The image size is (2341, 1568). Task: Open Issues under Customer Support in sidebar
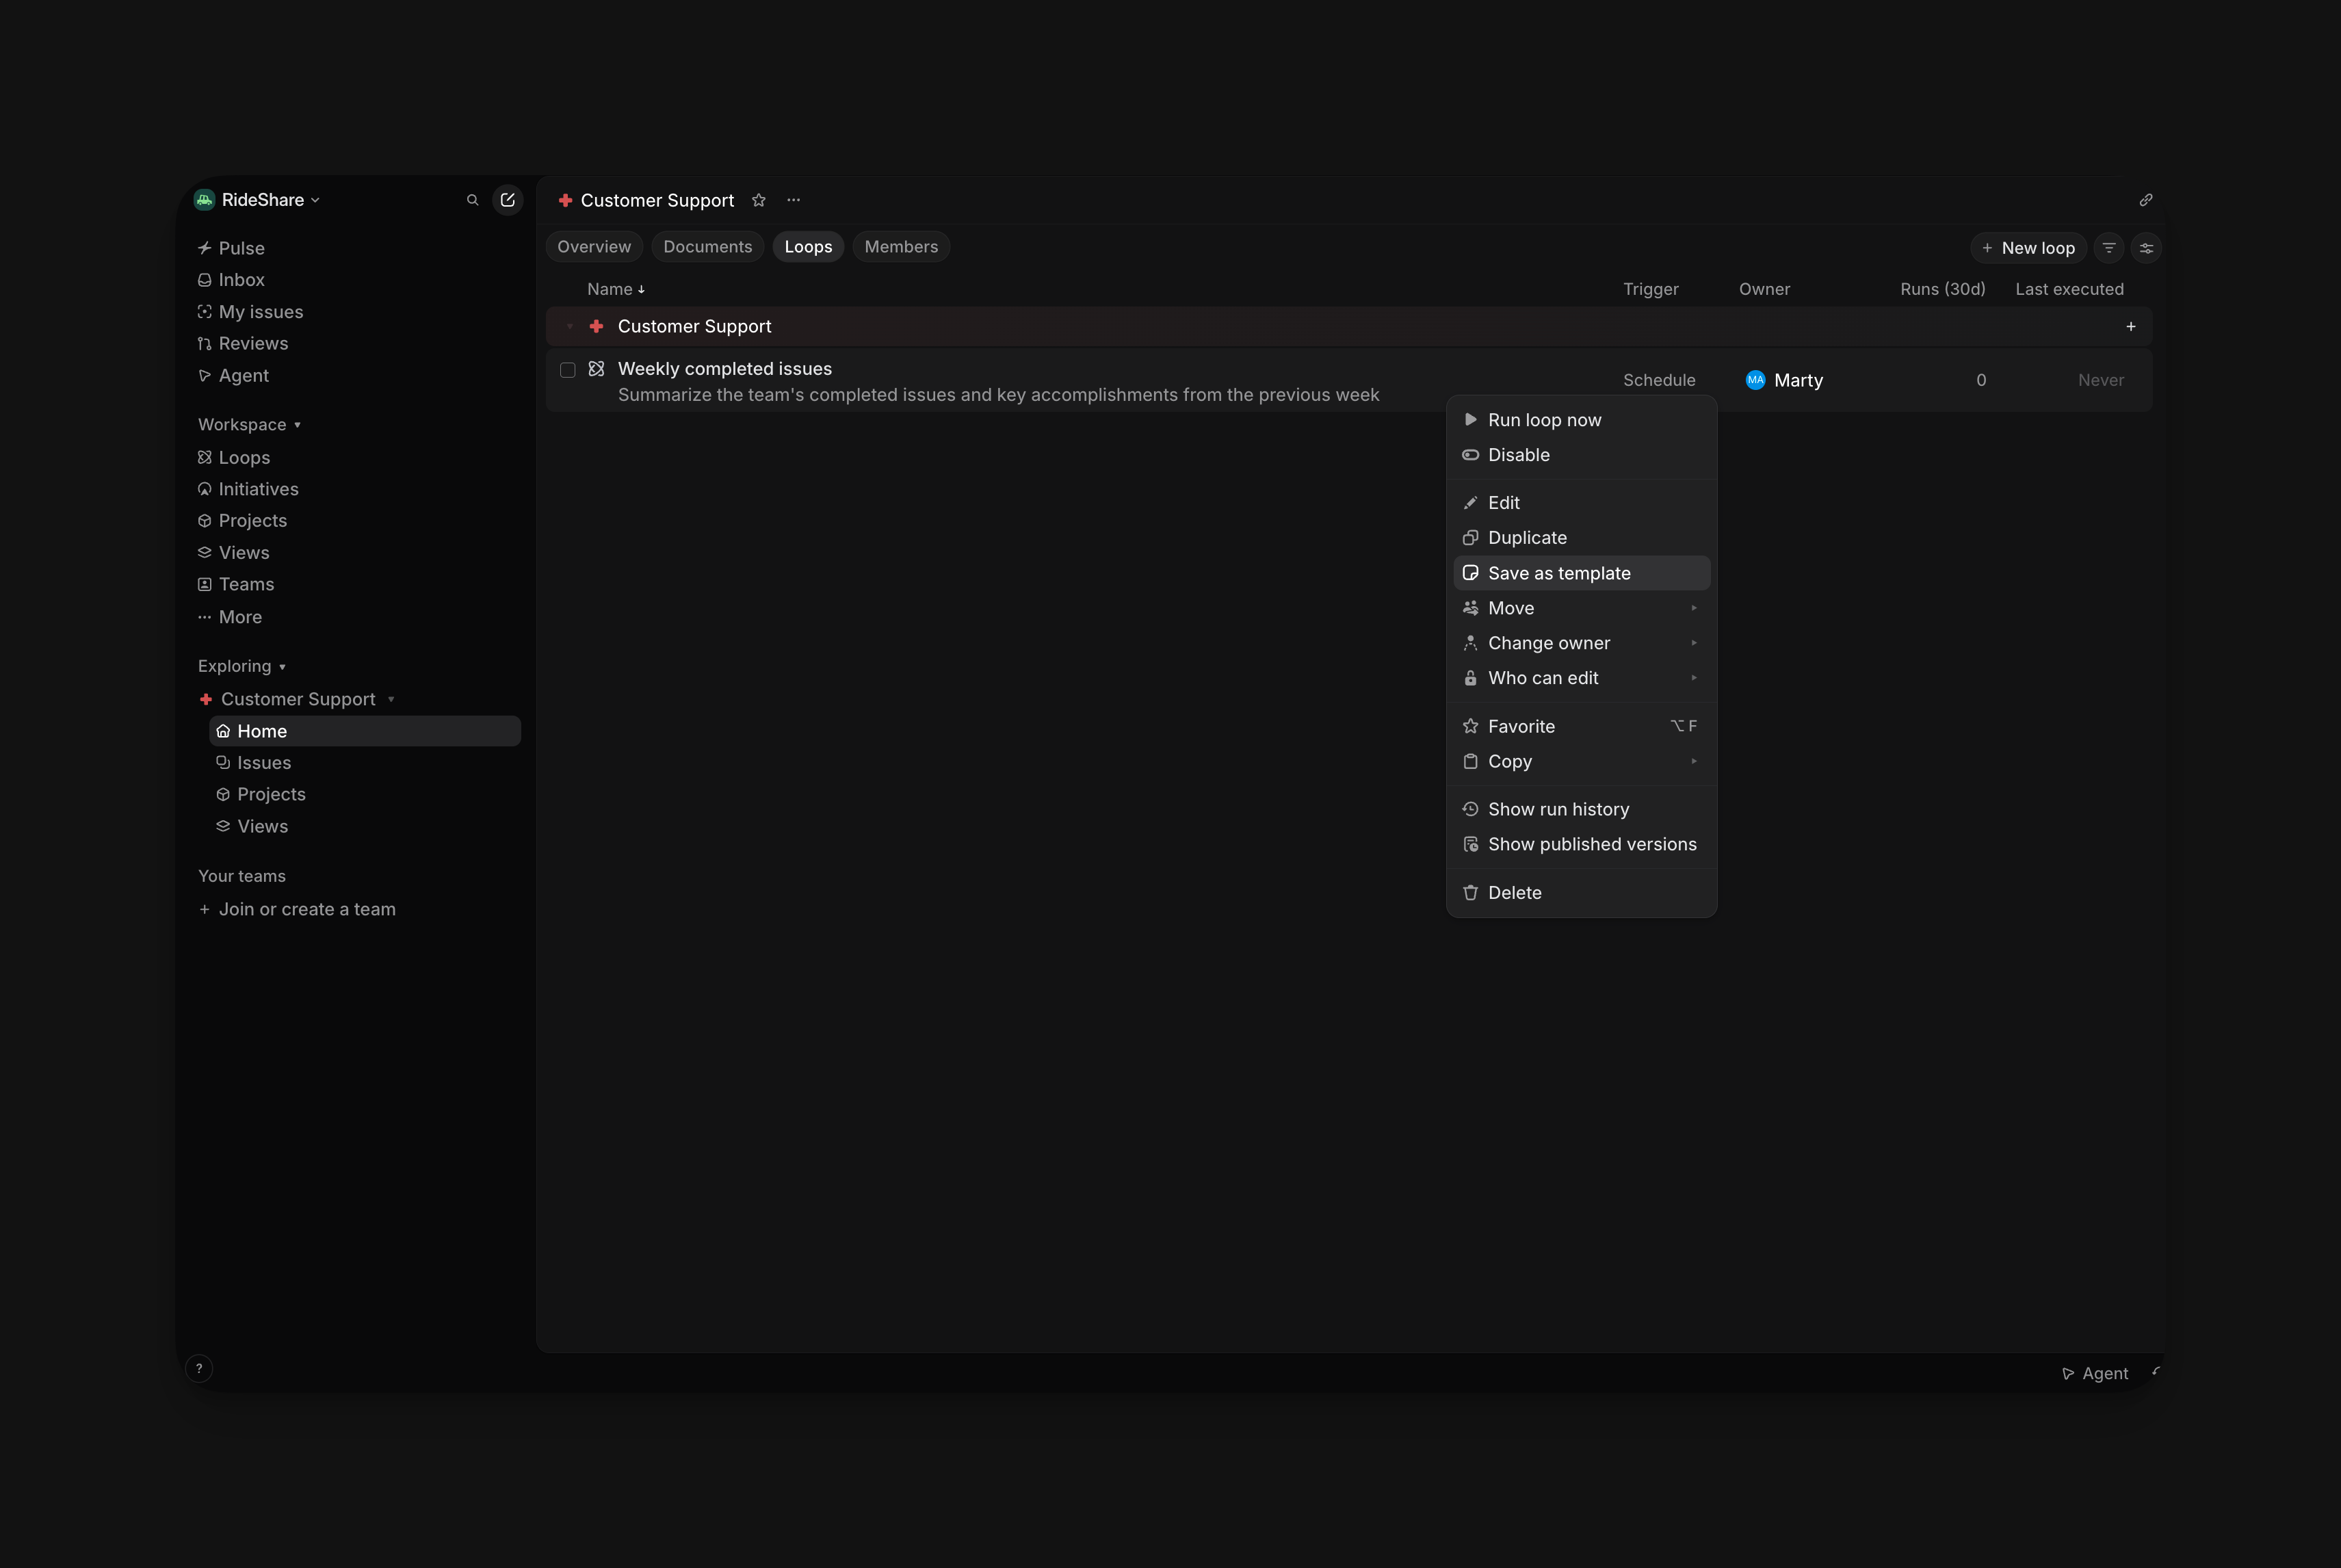(254, 763)
